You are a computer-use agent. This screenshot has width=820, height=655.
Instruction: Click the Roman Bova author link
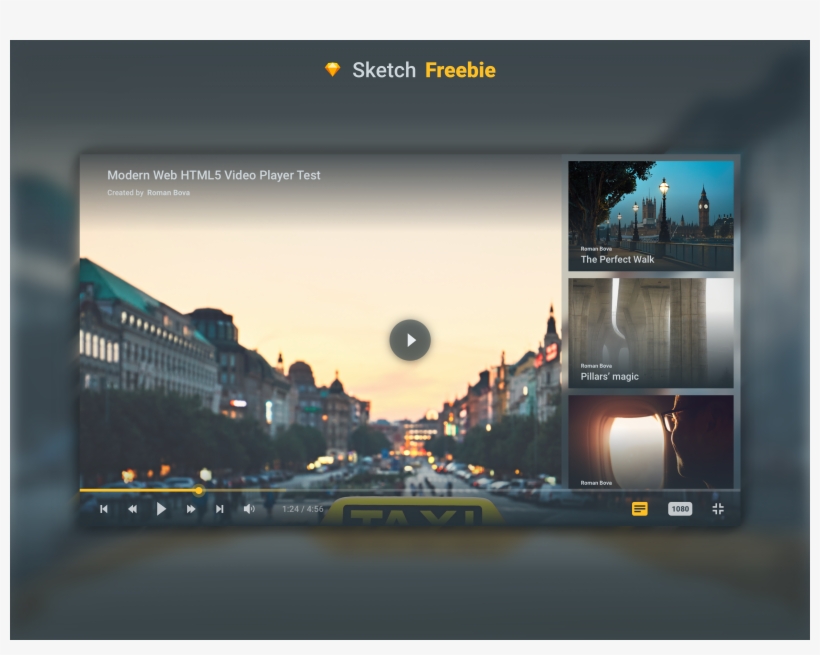point(168,193)
